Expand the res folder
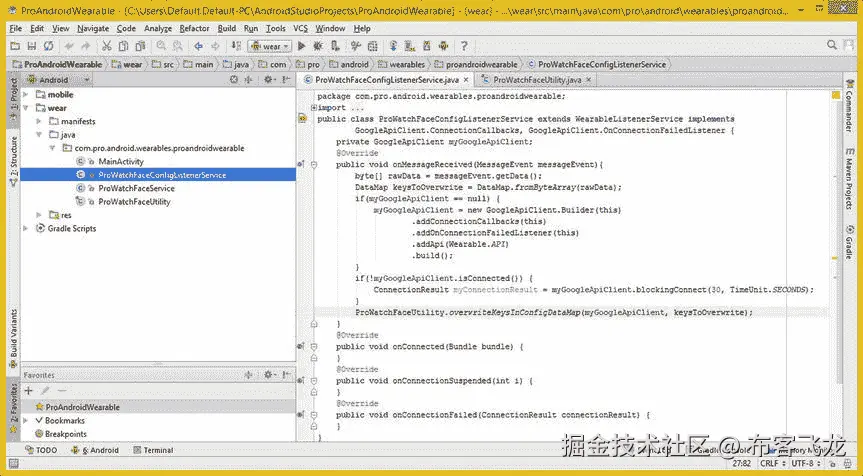 pos(39,215)
